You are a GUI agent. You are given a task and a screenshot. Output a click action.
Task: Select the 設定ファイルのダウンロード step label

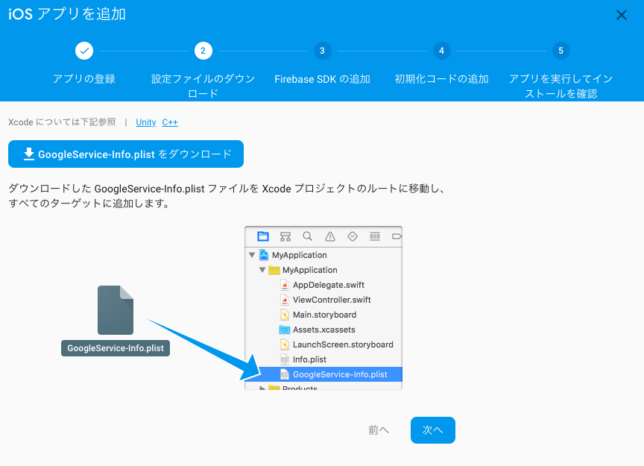[203, 86]
